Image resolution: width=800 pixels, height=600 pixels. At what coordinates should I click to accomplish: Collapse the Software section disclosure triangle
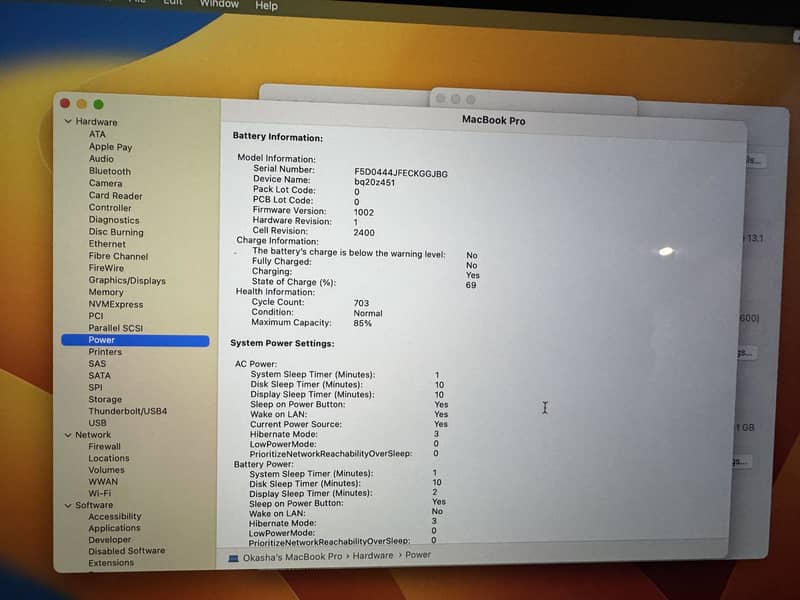click(67, 505)
